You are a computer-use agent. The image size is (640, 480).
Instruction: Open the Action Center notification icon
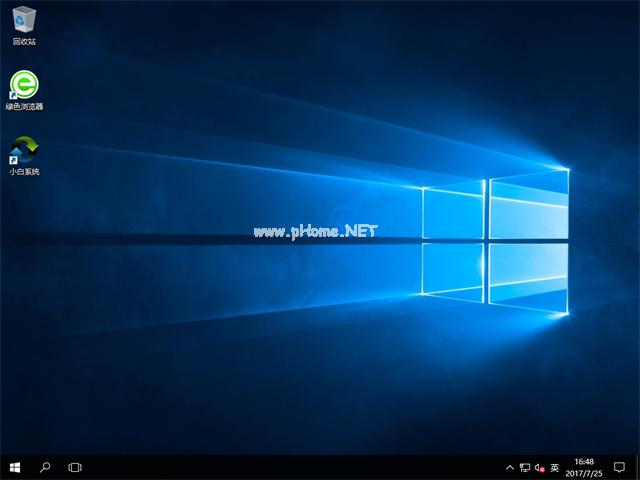coord(619,467)
